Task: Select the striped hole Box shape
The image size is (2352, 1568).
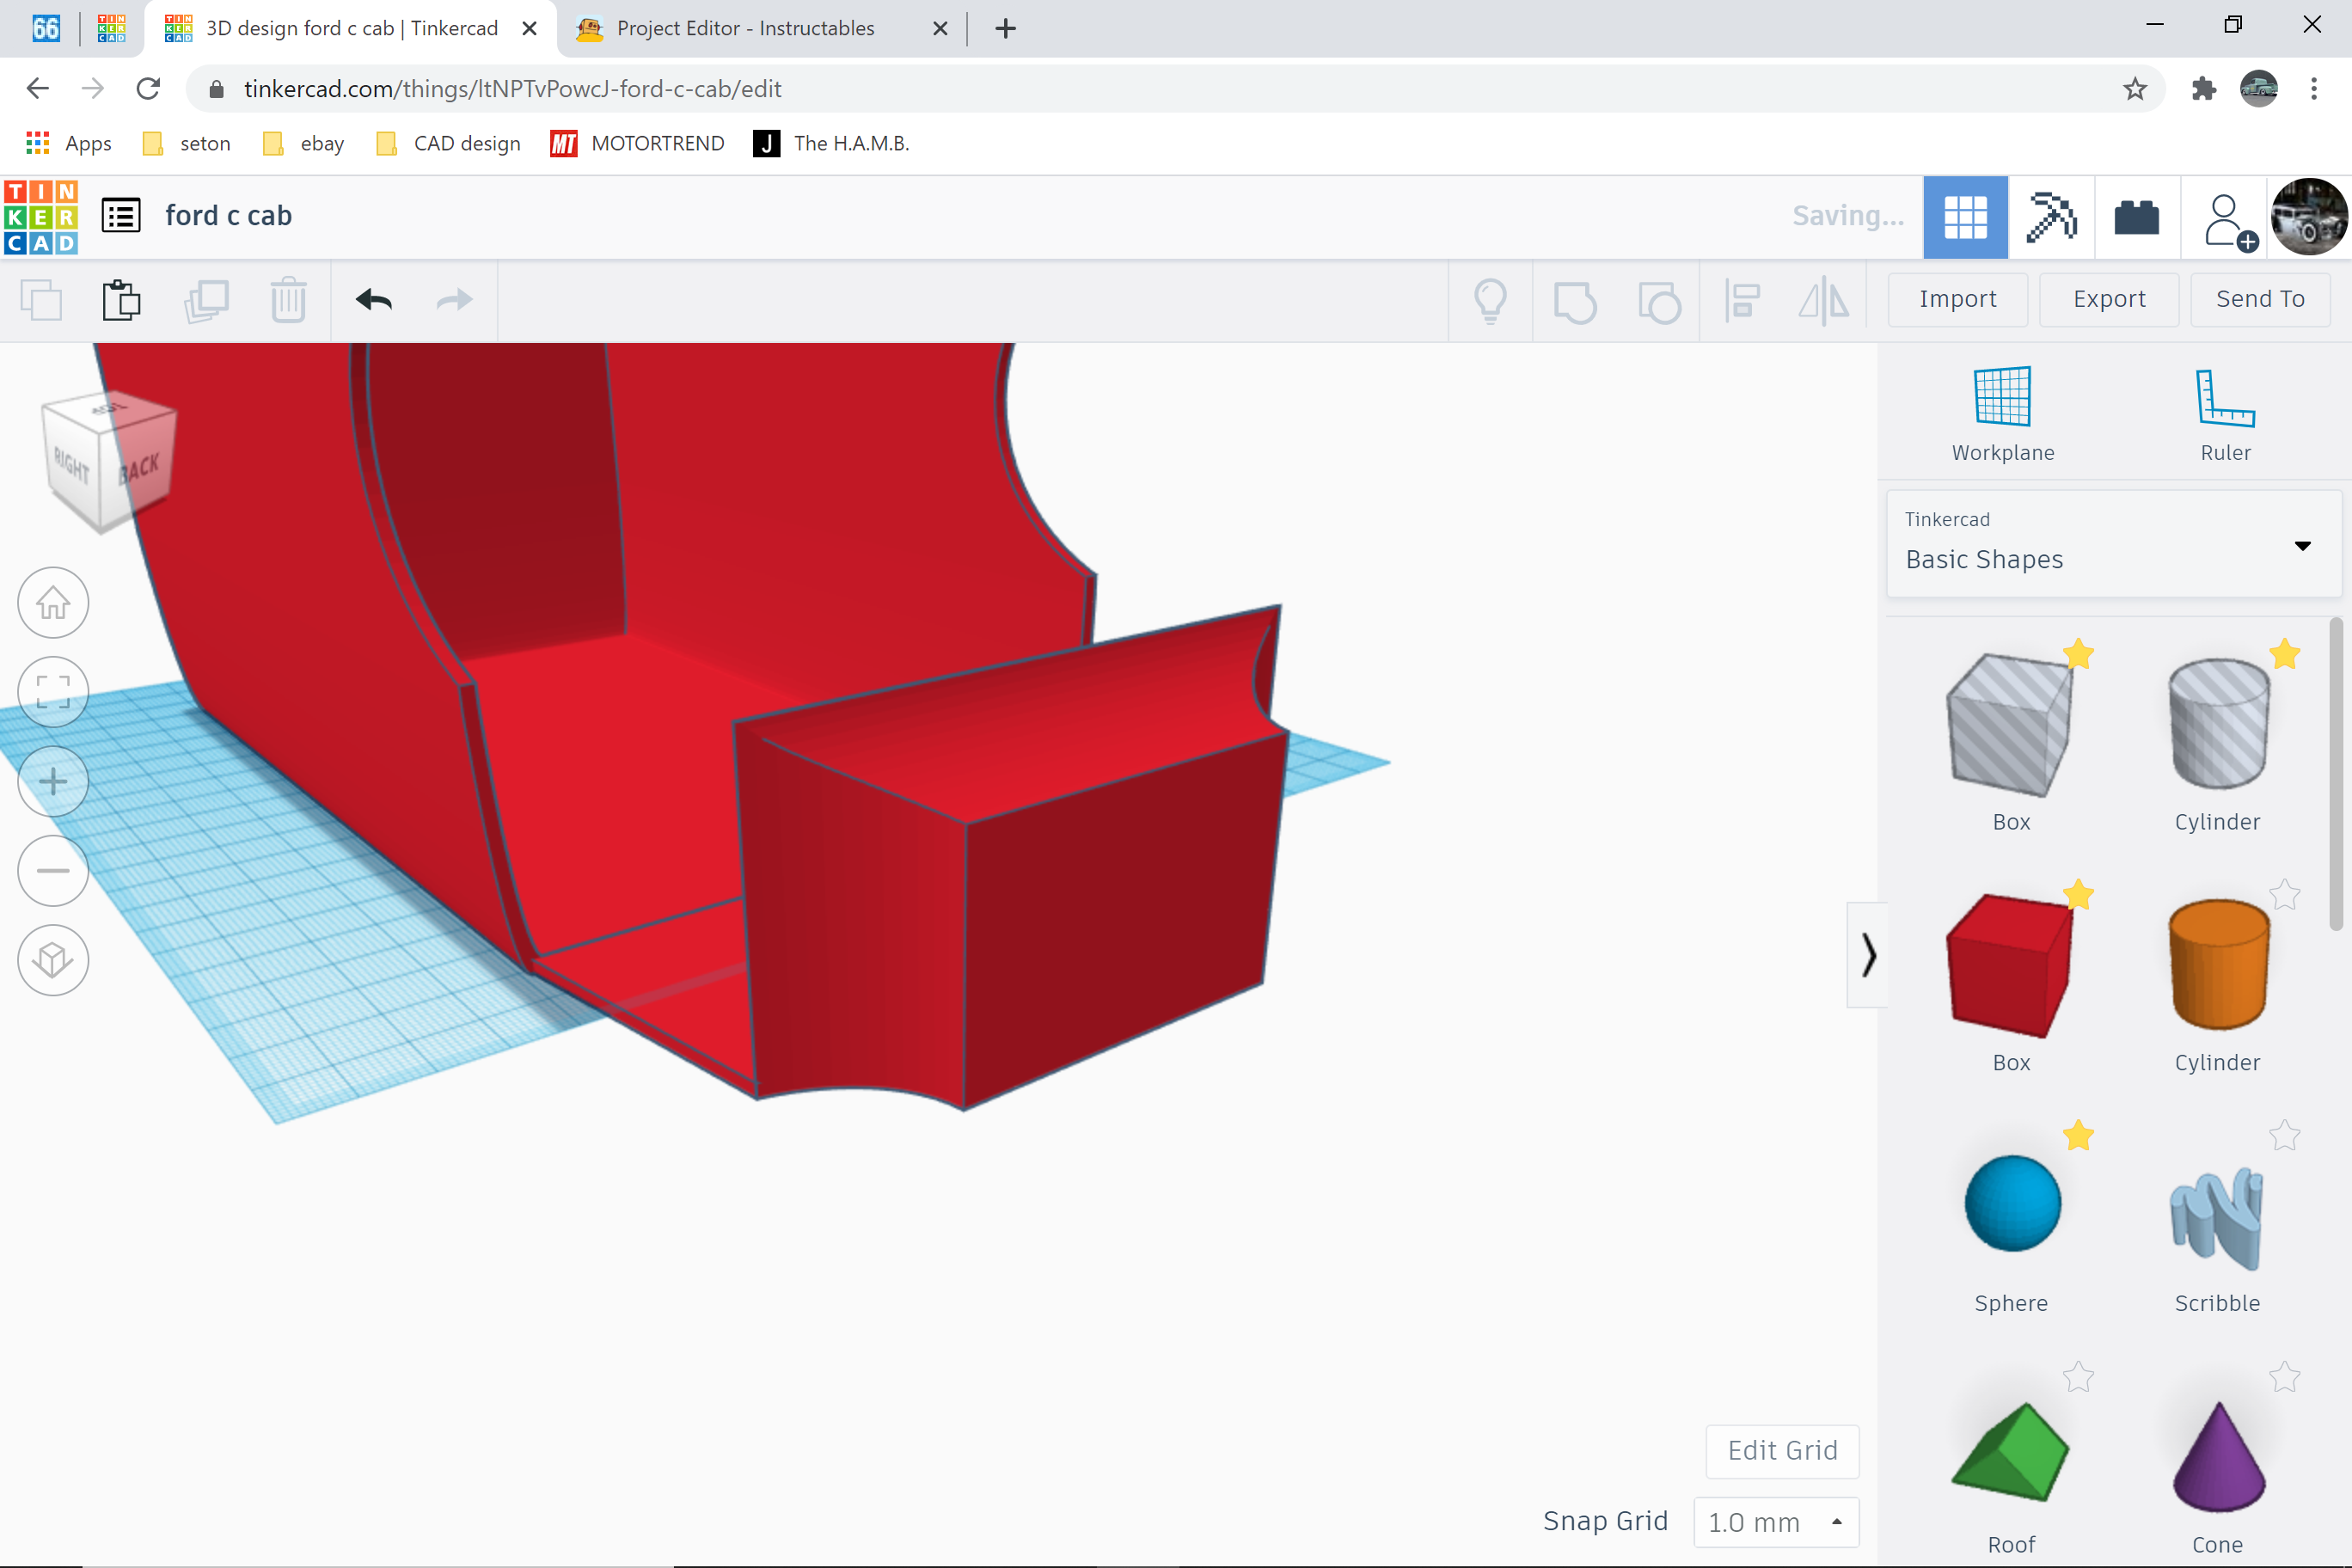Action: (x=2008, y=726)
